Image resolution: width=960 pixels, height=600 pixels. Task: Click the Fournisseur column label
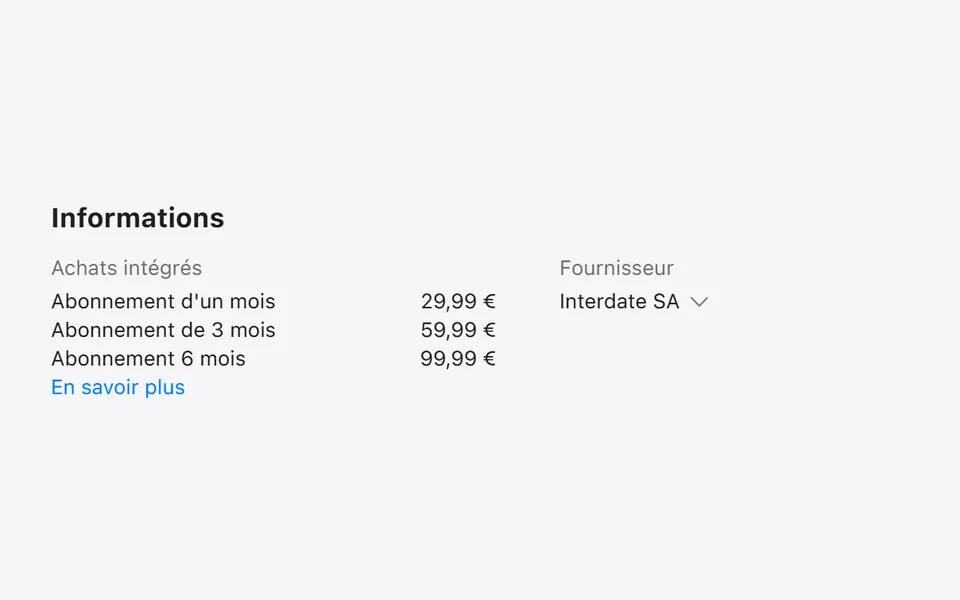[617, 268]
